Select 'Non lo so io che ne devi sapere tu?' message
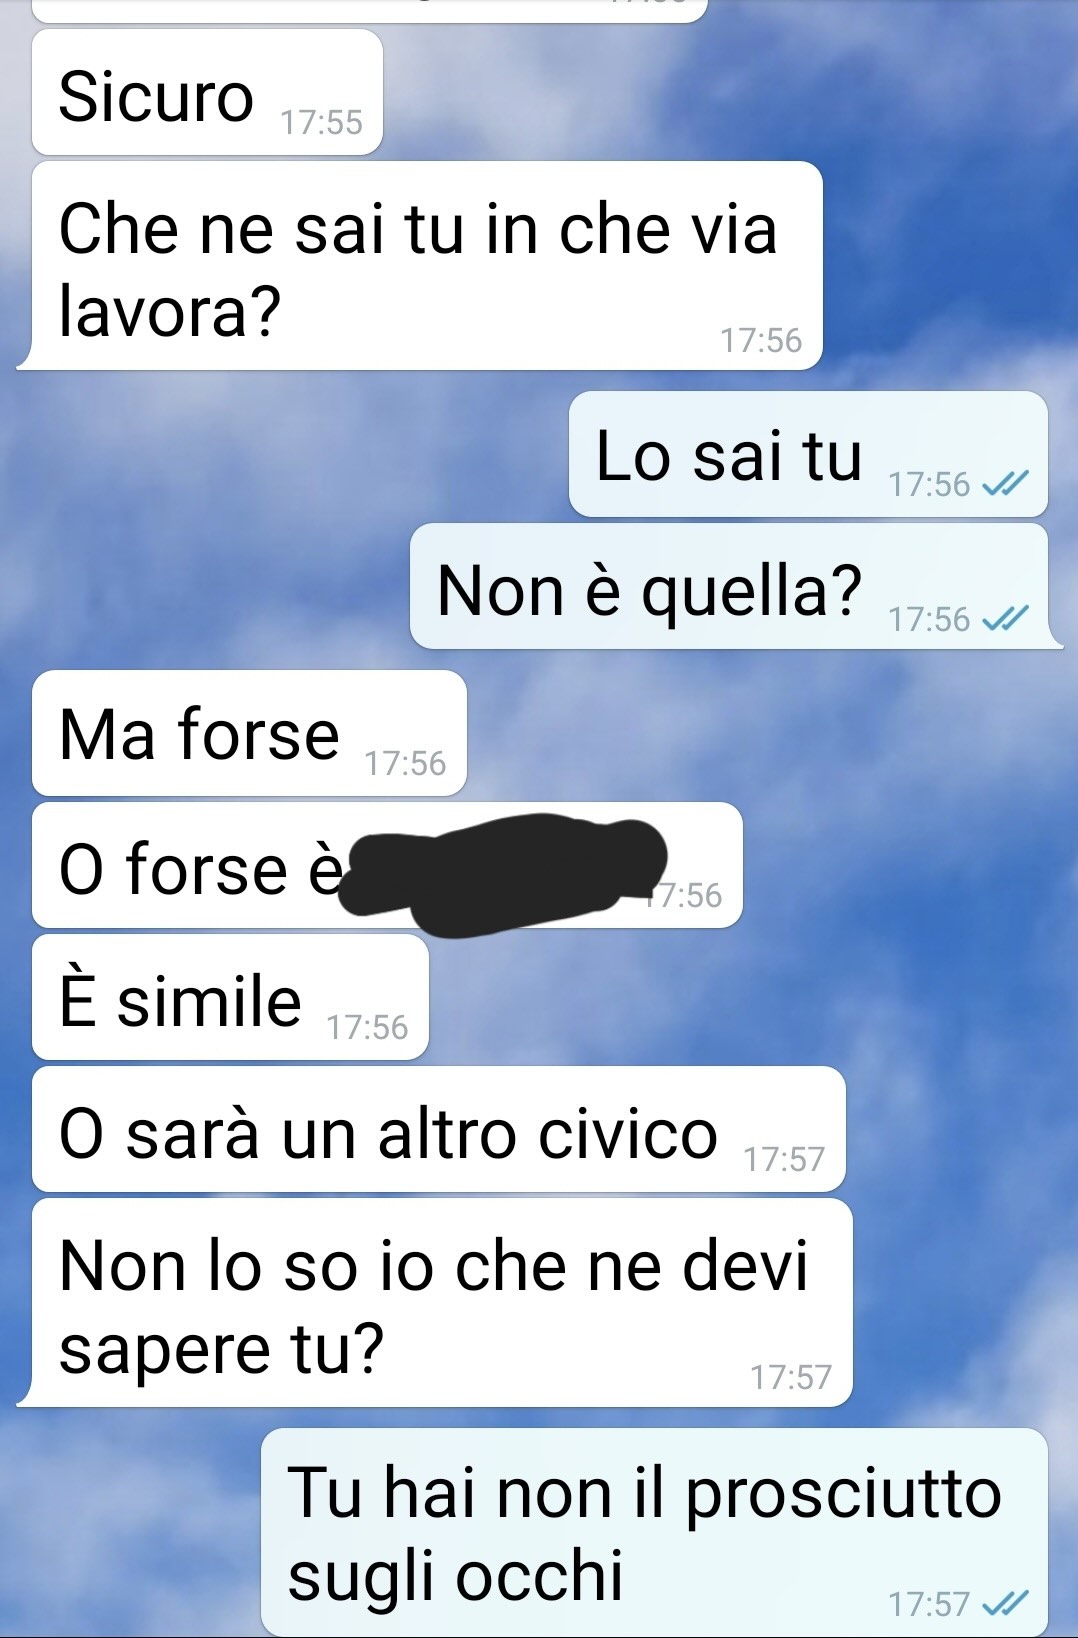This screenshot has width=1078, height=1638. pyautogui.click(x=435, y=1302)
